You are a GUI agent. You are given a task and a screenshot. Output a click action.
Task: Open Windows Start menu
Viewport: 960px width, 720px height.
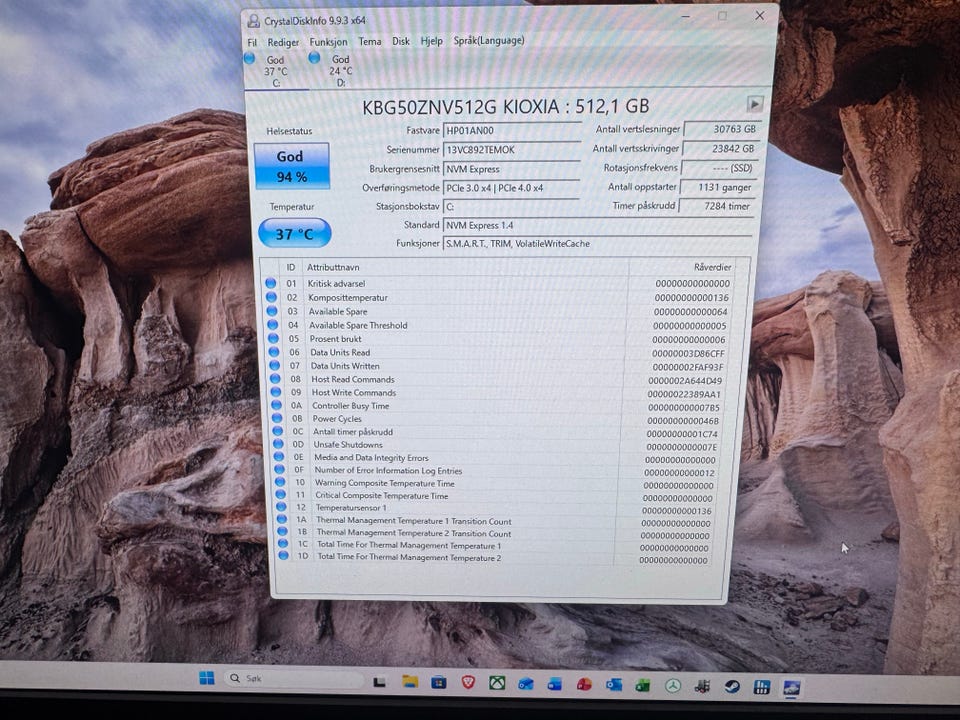point(207,678)
